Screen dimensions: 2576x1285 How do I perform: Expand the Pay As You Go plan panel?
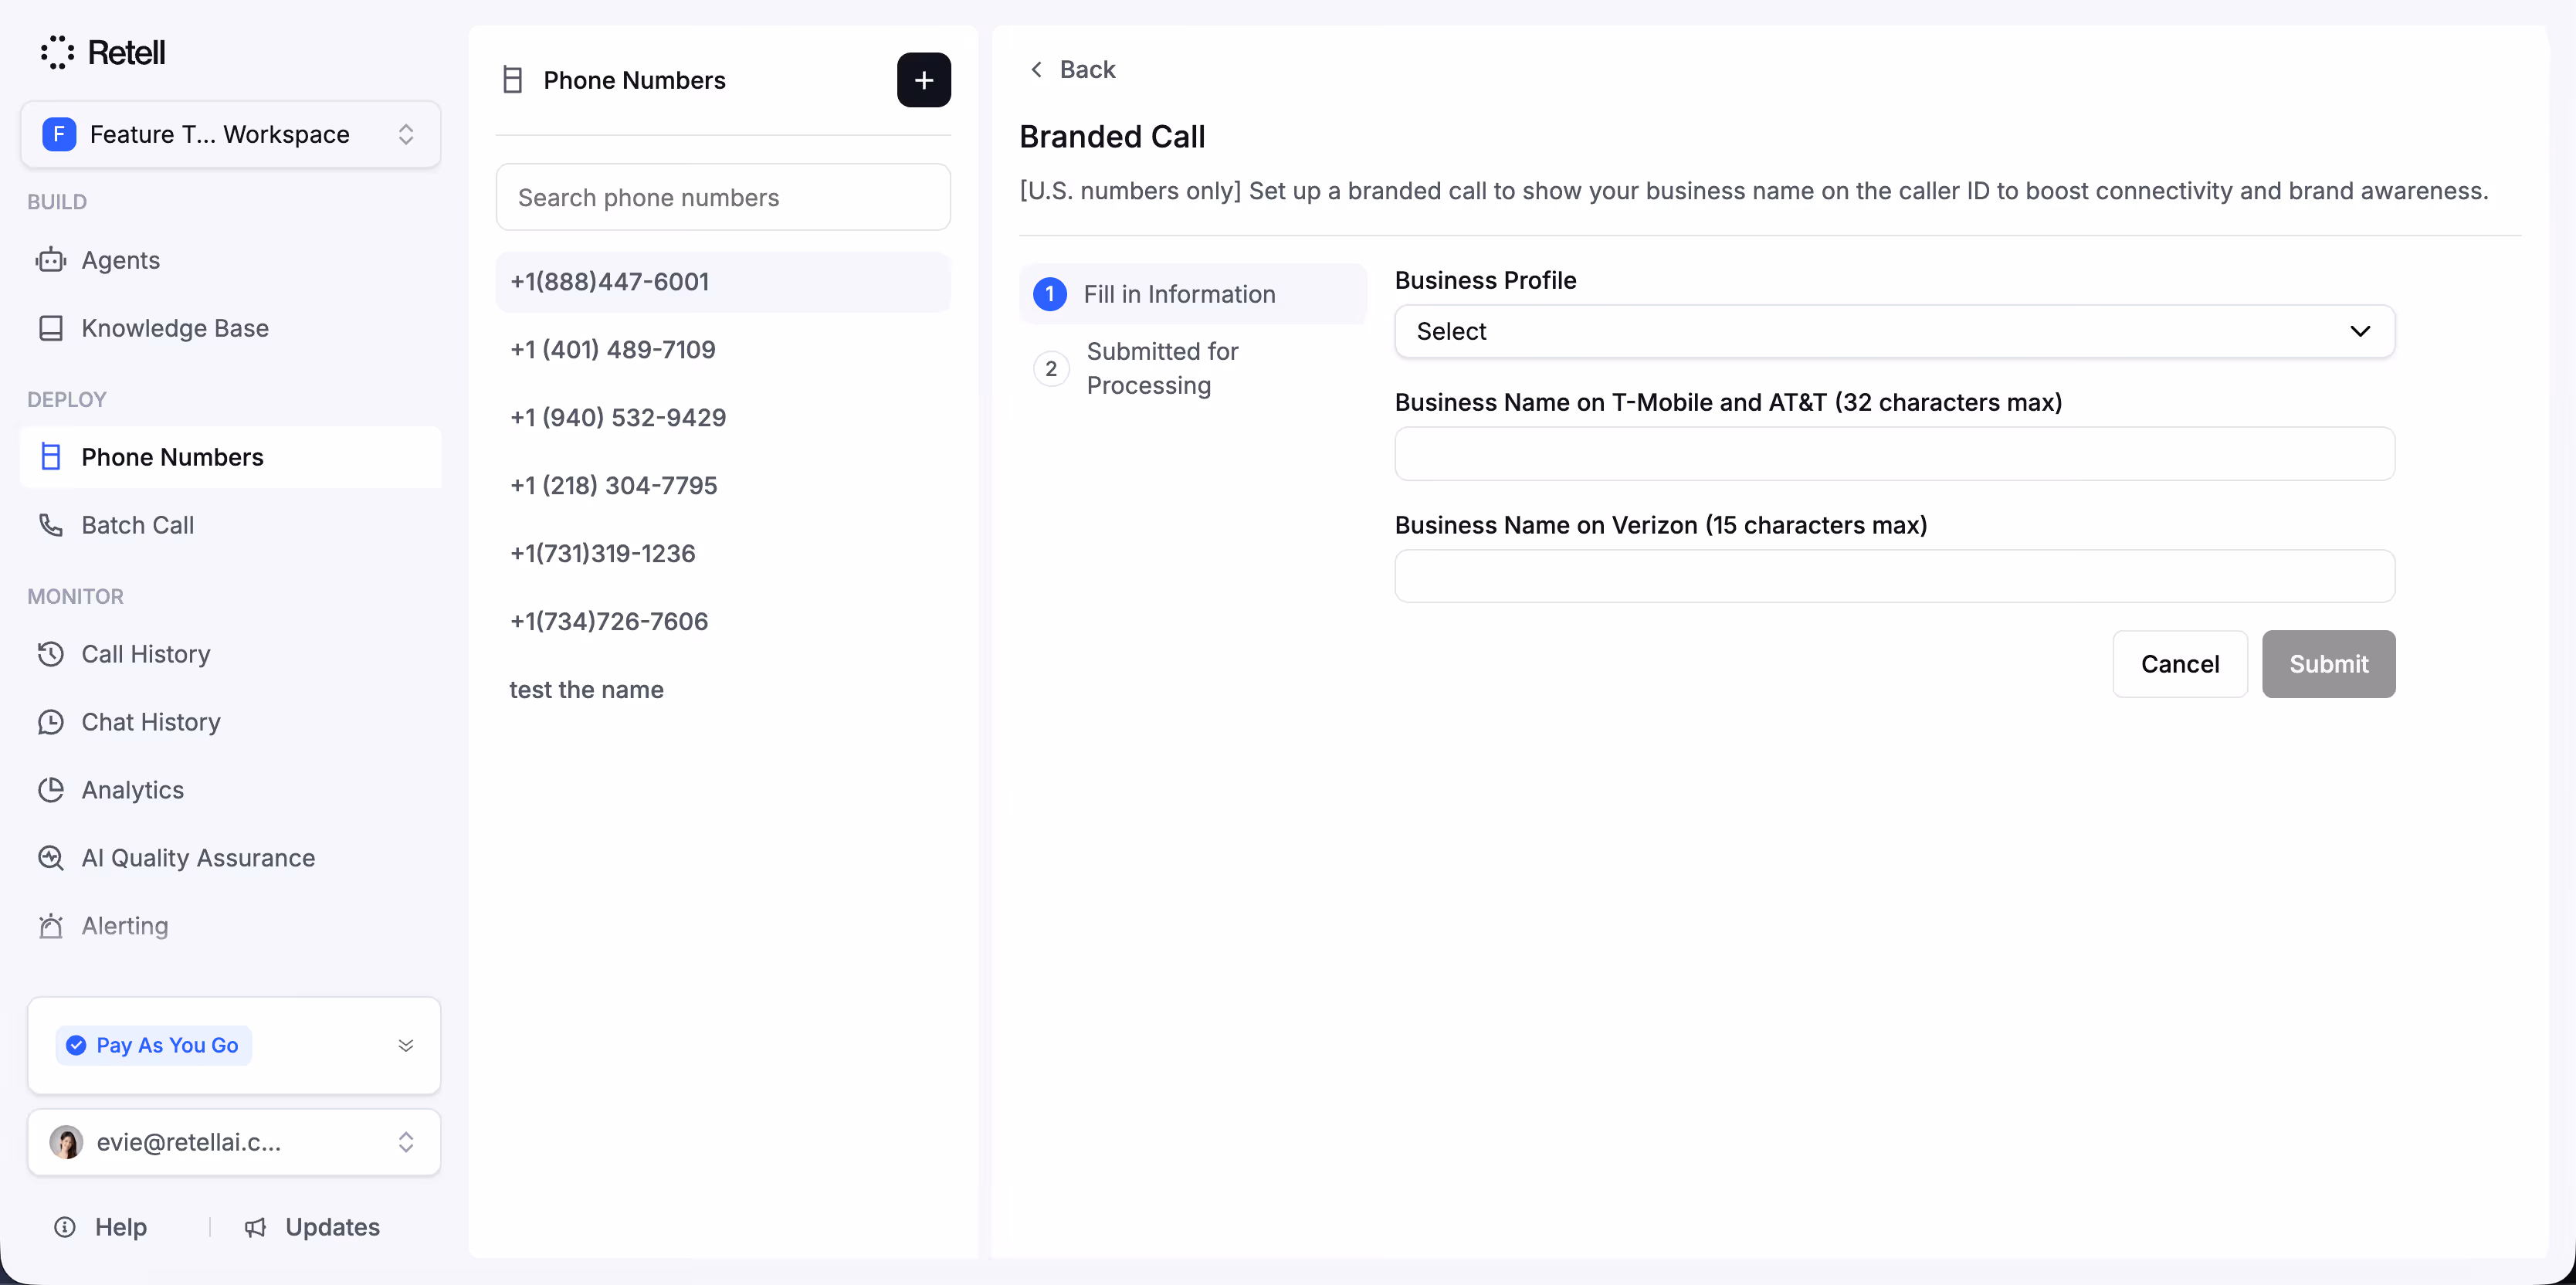[x=405, y=1045]
